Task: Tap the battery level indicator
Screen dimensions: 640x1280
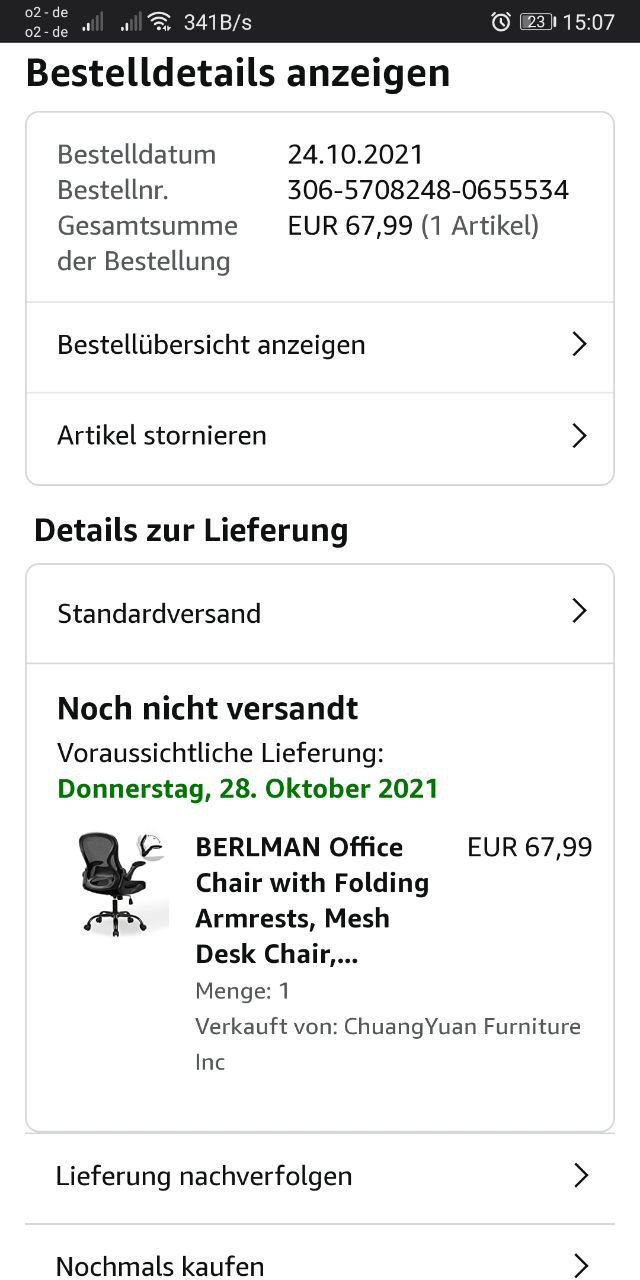Action: click(x=537, y=22)
